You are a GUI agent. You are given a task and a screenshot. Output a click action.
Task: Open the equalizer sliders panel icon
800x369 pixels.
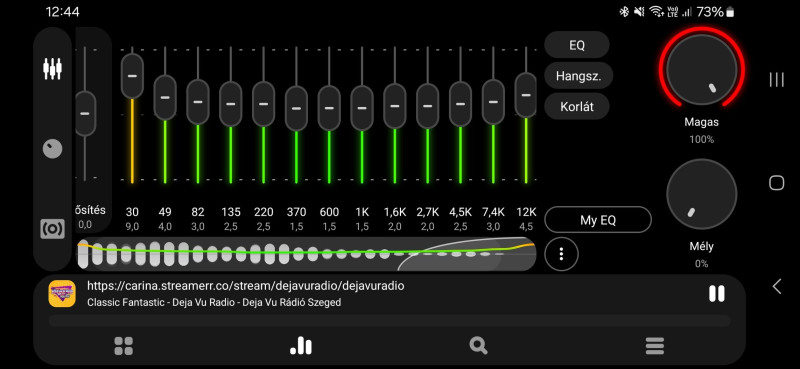pos(52,69)
